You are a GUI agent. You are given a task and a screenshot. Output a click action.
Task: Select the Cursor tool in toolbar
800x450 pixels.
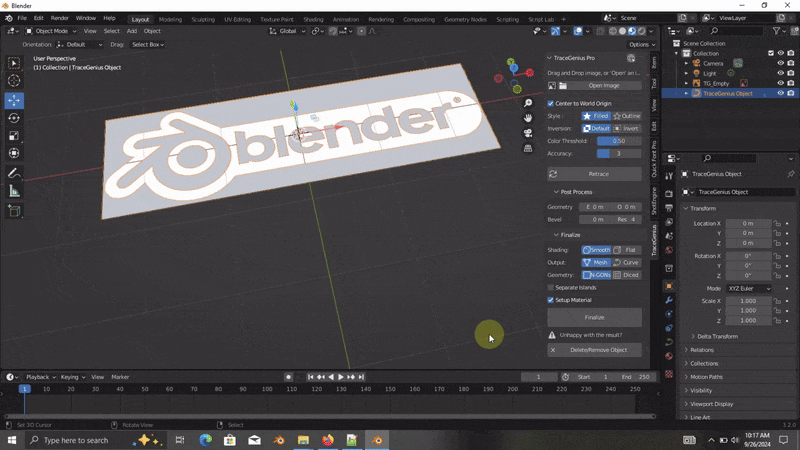pos(14,81)
